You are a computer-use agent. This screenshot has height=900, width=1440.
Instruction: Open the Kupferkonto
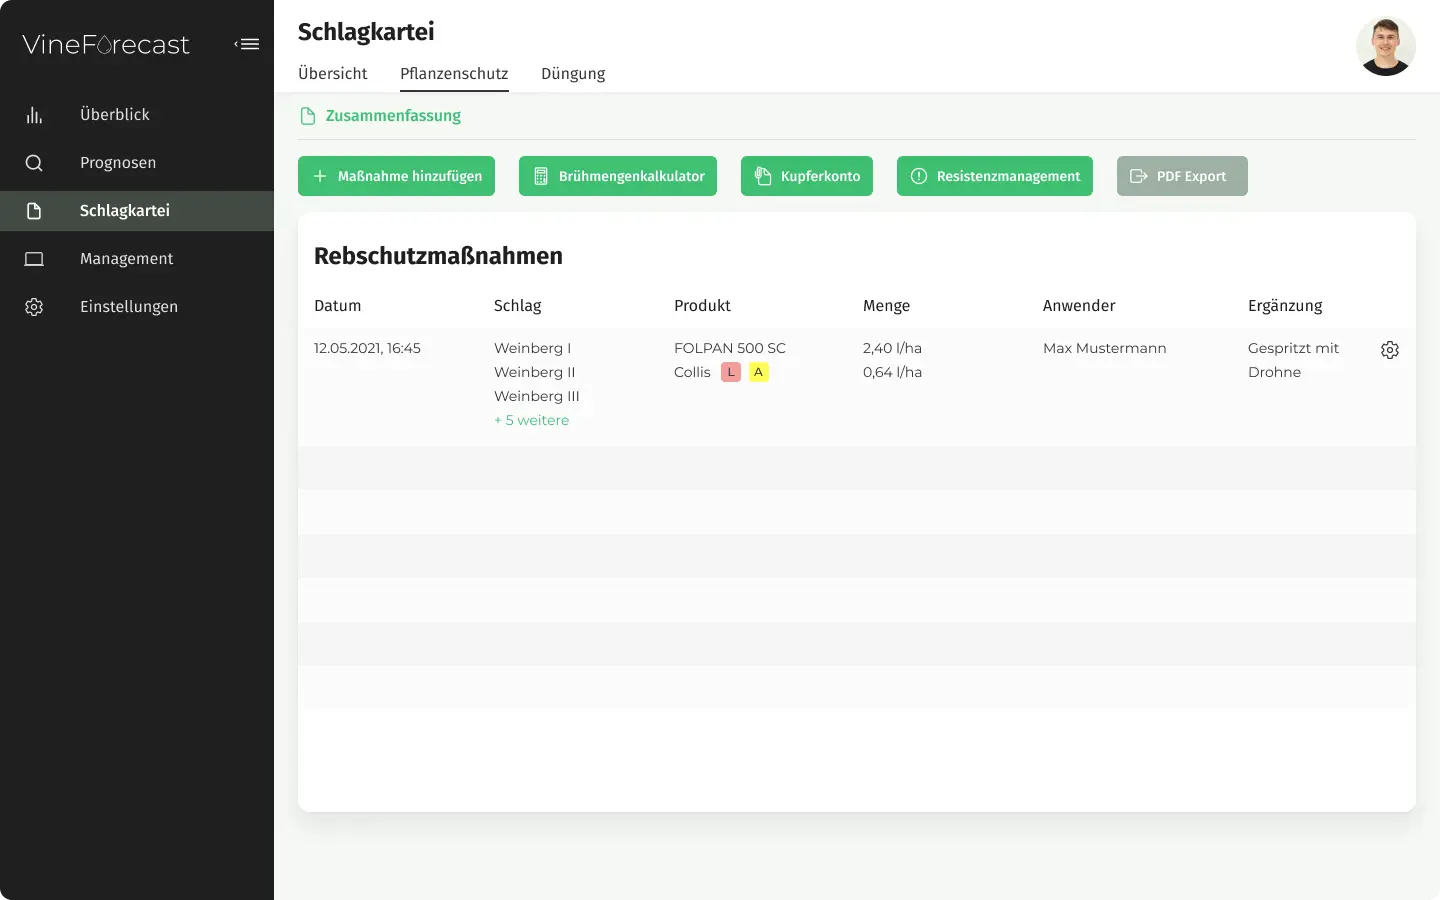coord(806,176)
